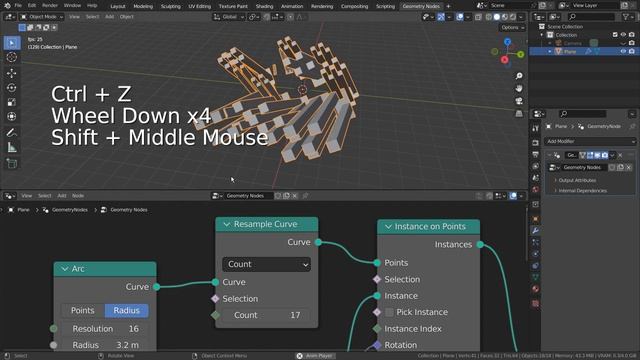Screen dimensions: 640x360
Task: Click the add workspace plus button
Action: click(x=448, y=6)
